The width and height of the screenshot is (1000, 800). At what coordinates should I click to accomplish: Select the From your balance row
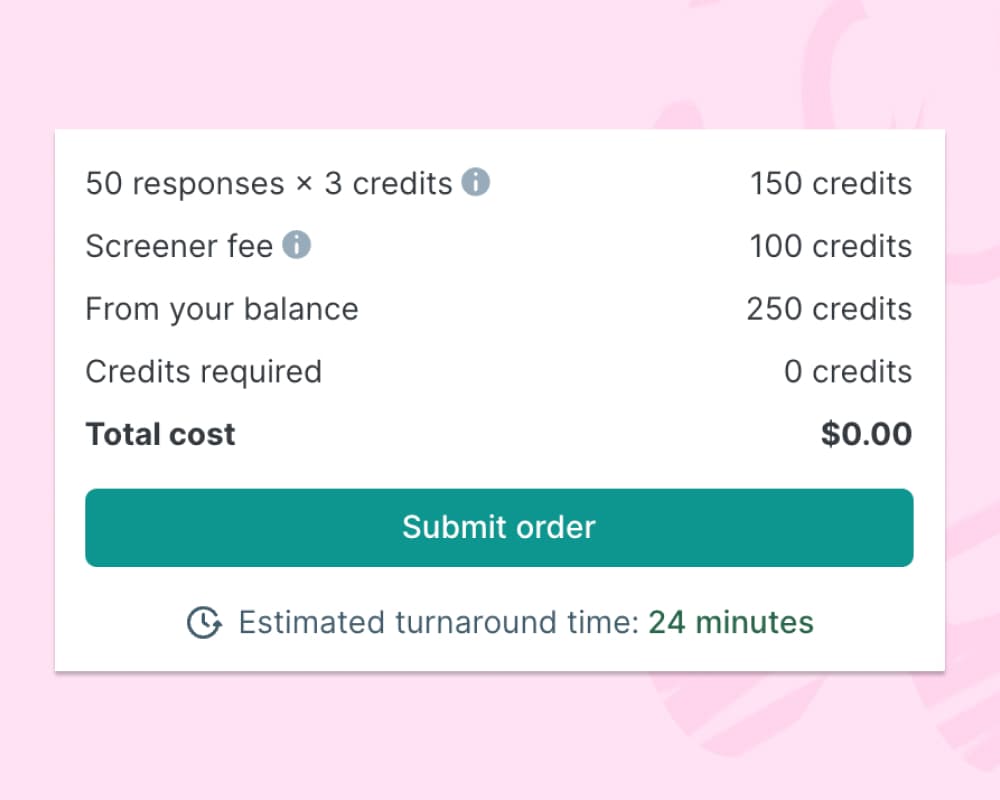click(221, 308)
